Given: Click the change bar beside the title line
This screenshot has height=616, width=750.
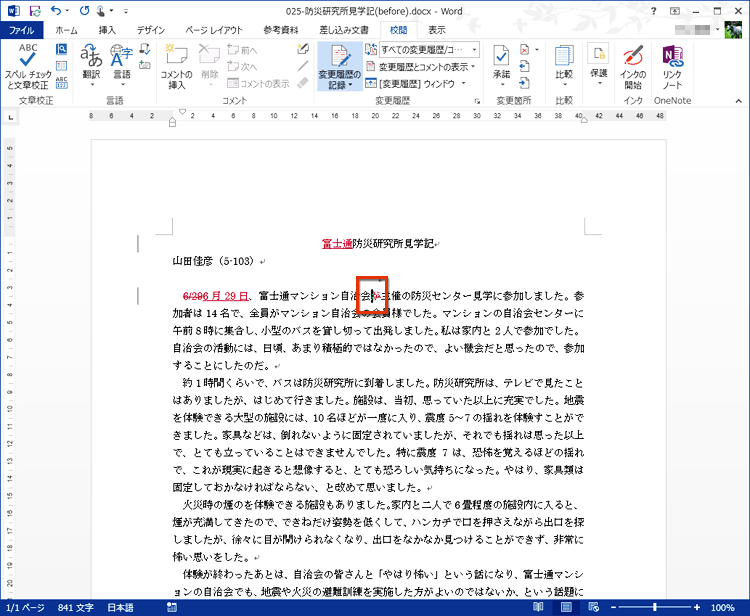Looking at the screenshot, I should 138,243.
